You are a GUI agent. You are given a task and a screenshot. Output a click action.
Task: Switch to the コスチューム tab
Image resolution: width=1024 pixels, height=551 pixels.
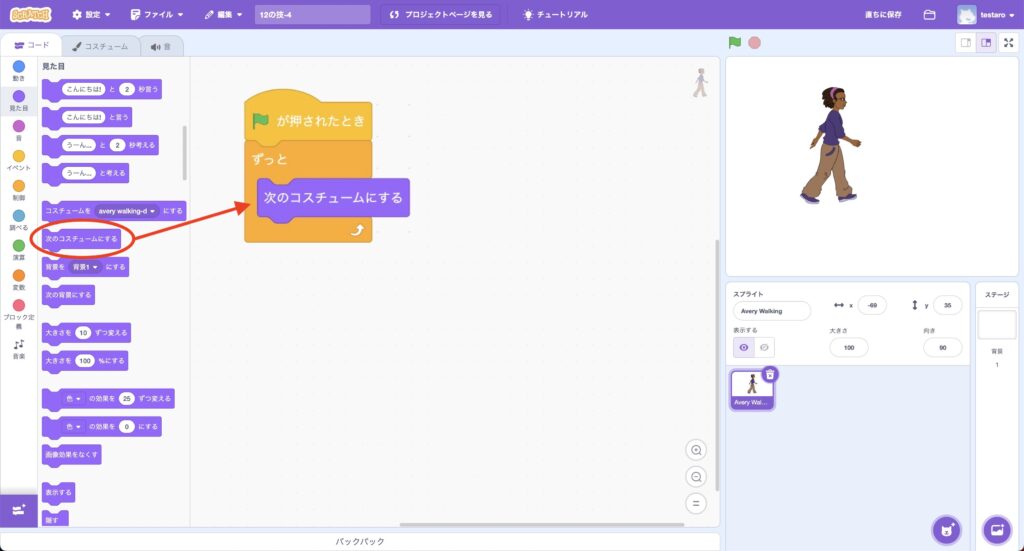tap(100, 46)
